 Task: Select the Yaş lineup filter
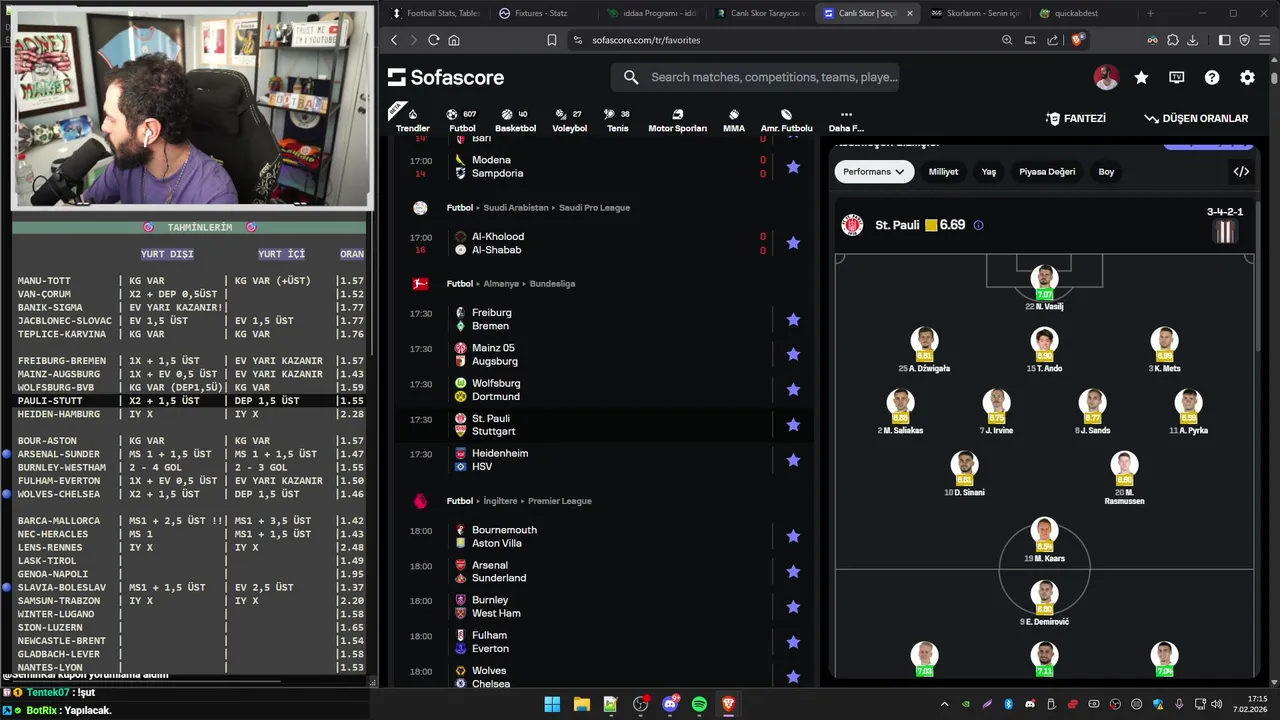pos(989,171)
